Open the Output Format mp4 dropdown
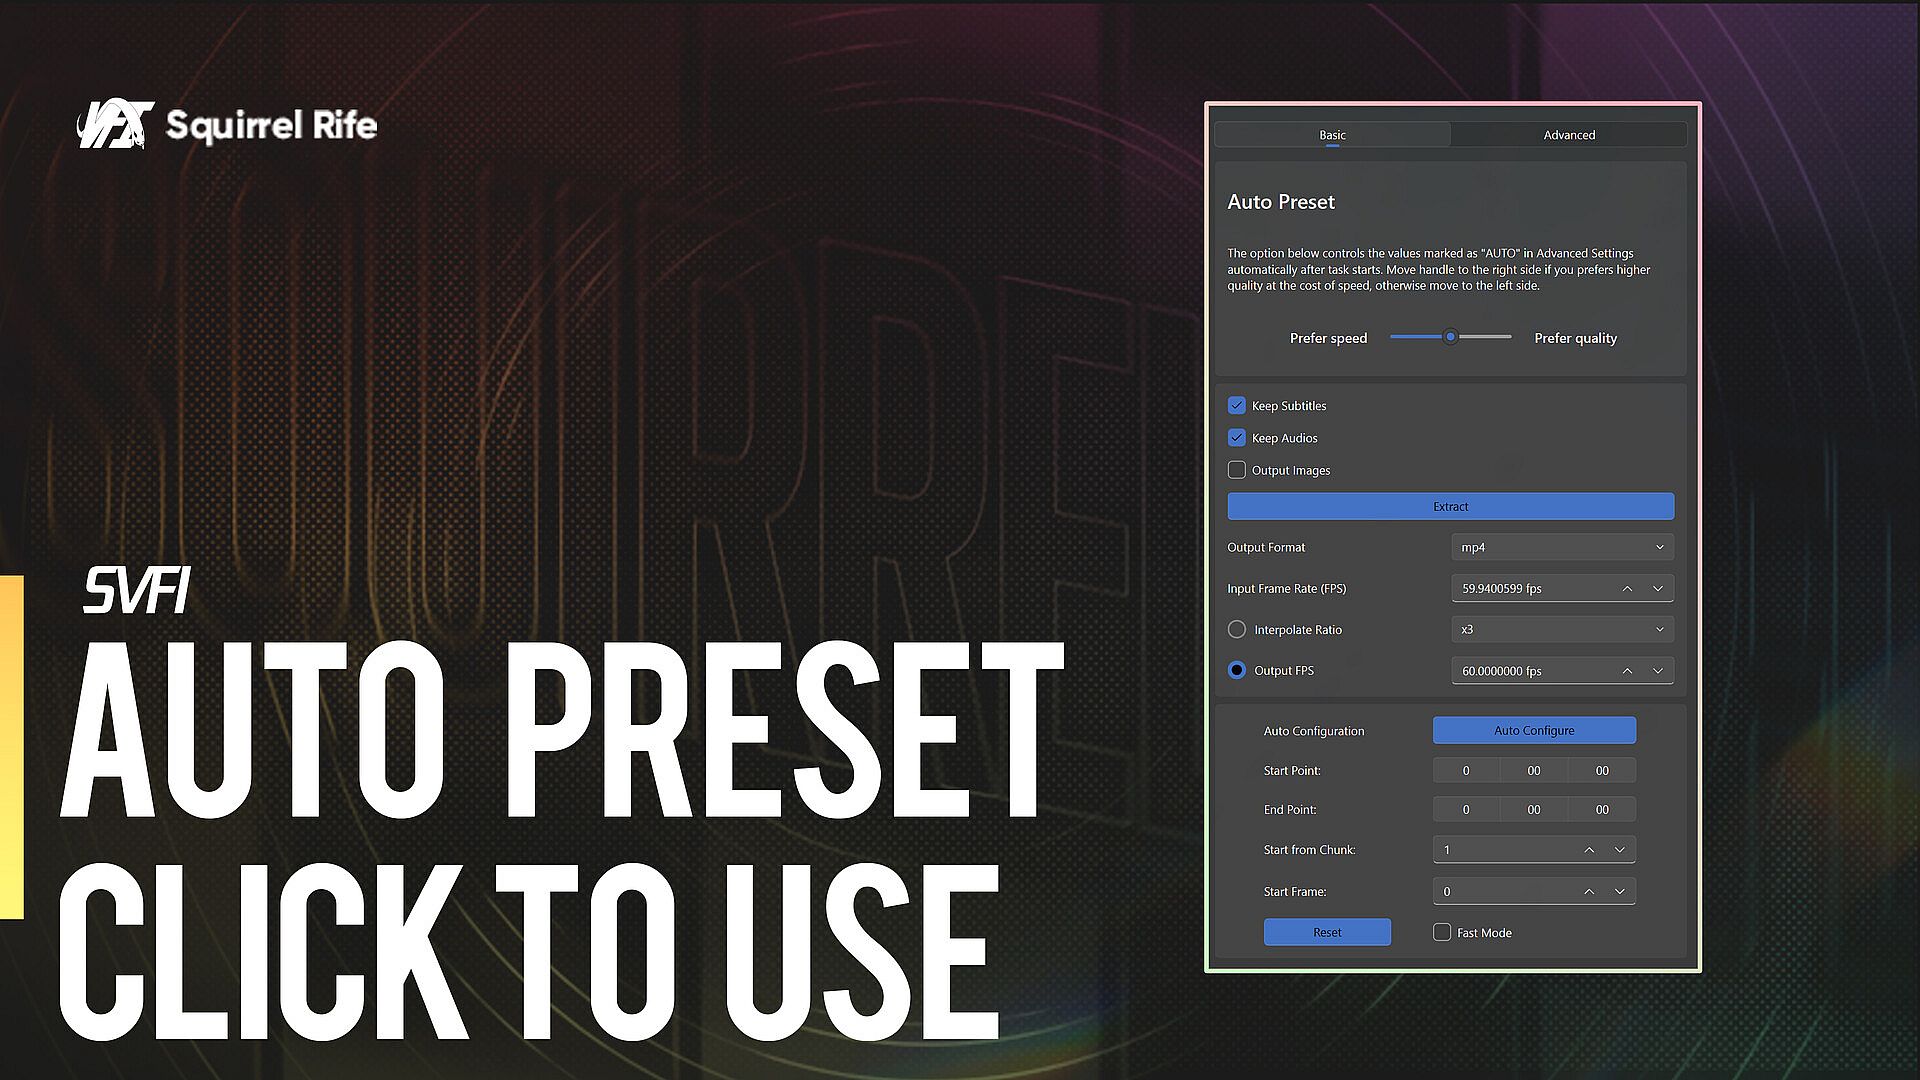Screen dimensions: 1920x1080 click(x=1562, y=548)
